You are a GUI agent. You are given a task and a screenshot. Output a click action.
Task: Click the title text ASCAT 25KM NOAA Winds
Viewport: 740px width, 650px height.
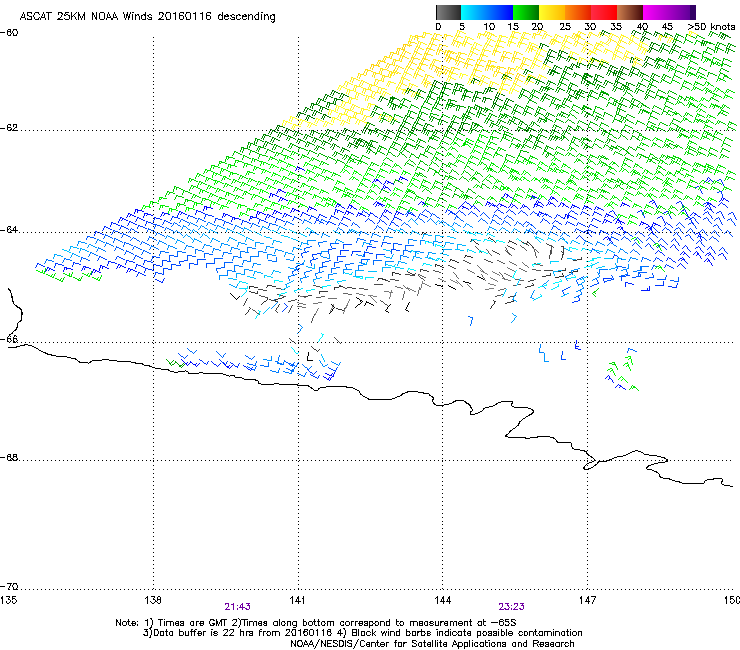86,16
